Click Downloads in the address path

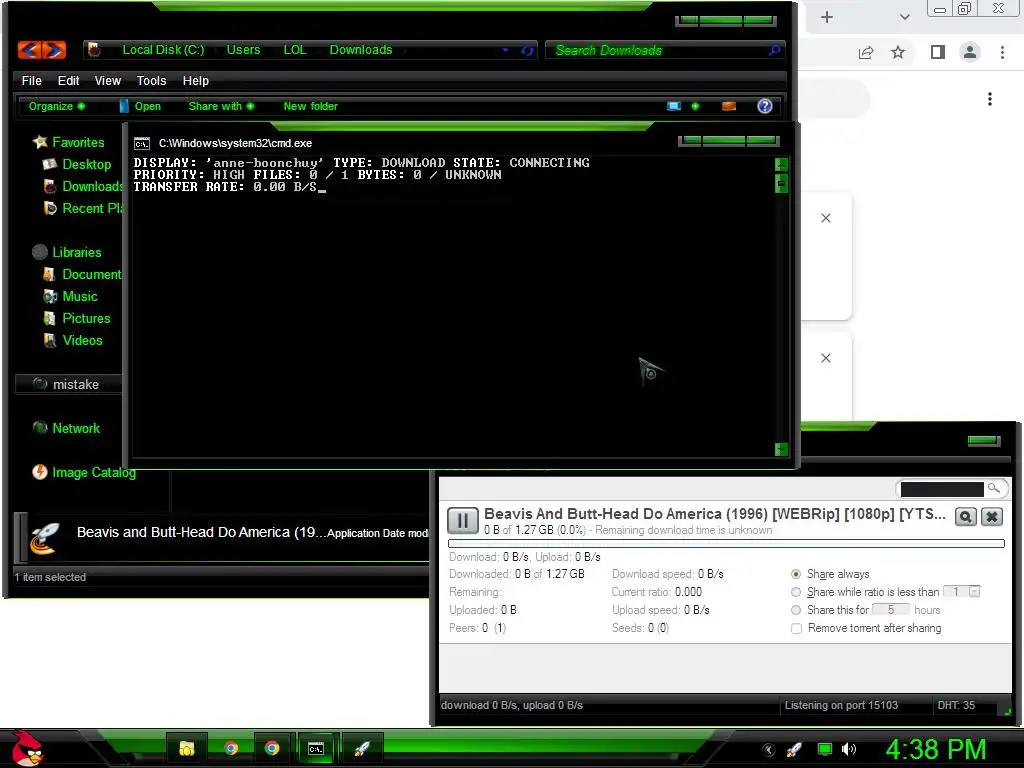(360, 50)
